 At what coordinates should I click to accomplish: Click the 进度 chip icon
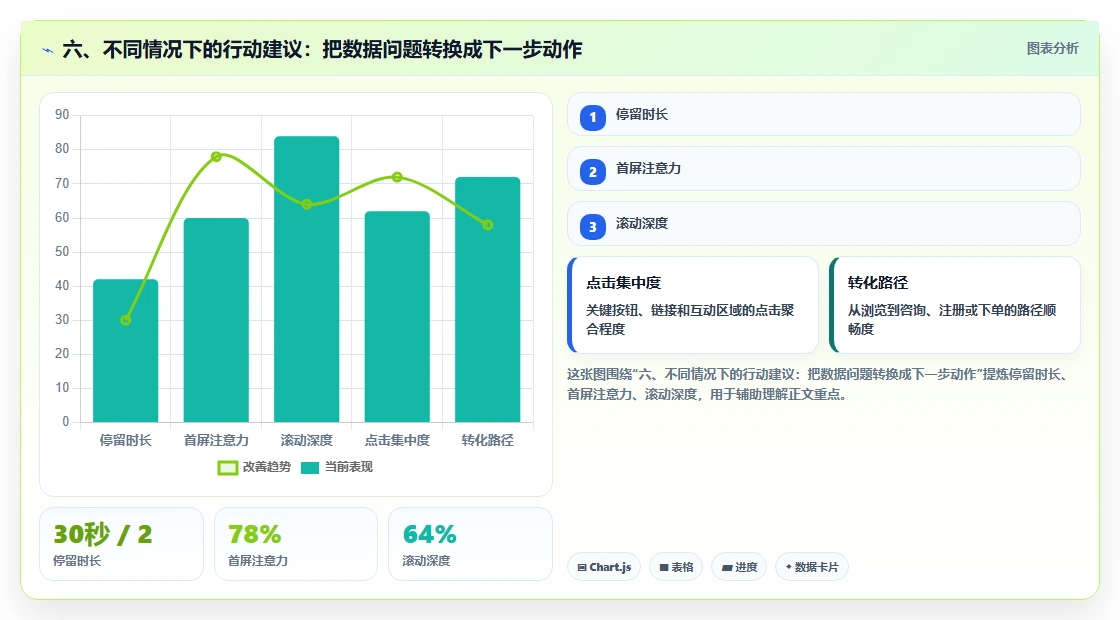pyautogui.click(x=727, y=568)
